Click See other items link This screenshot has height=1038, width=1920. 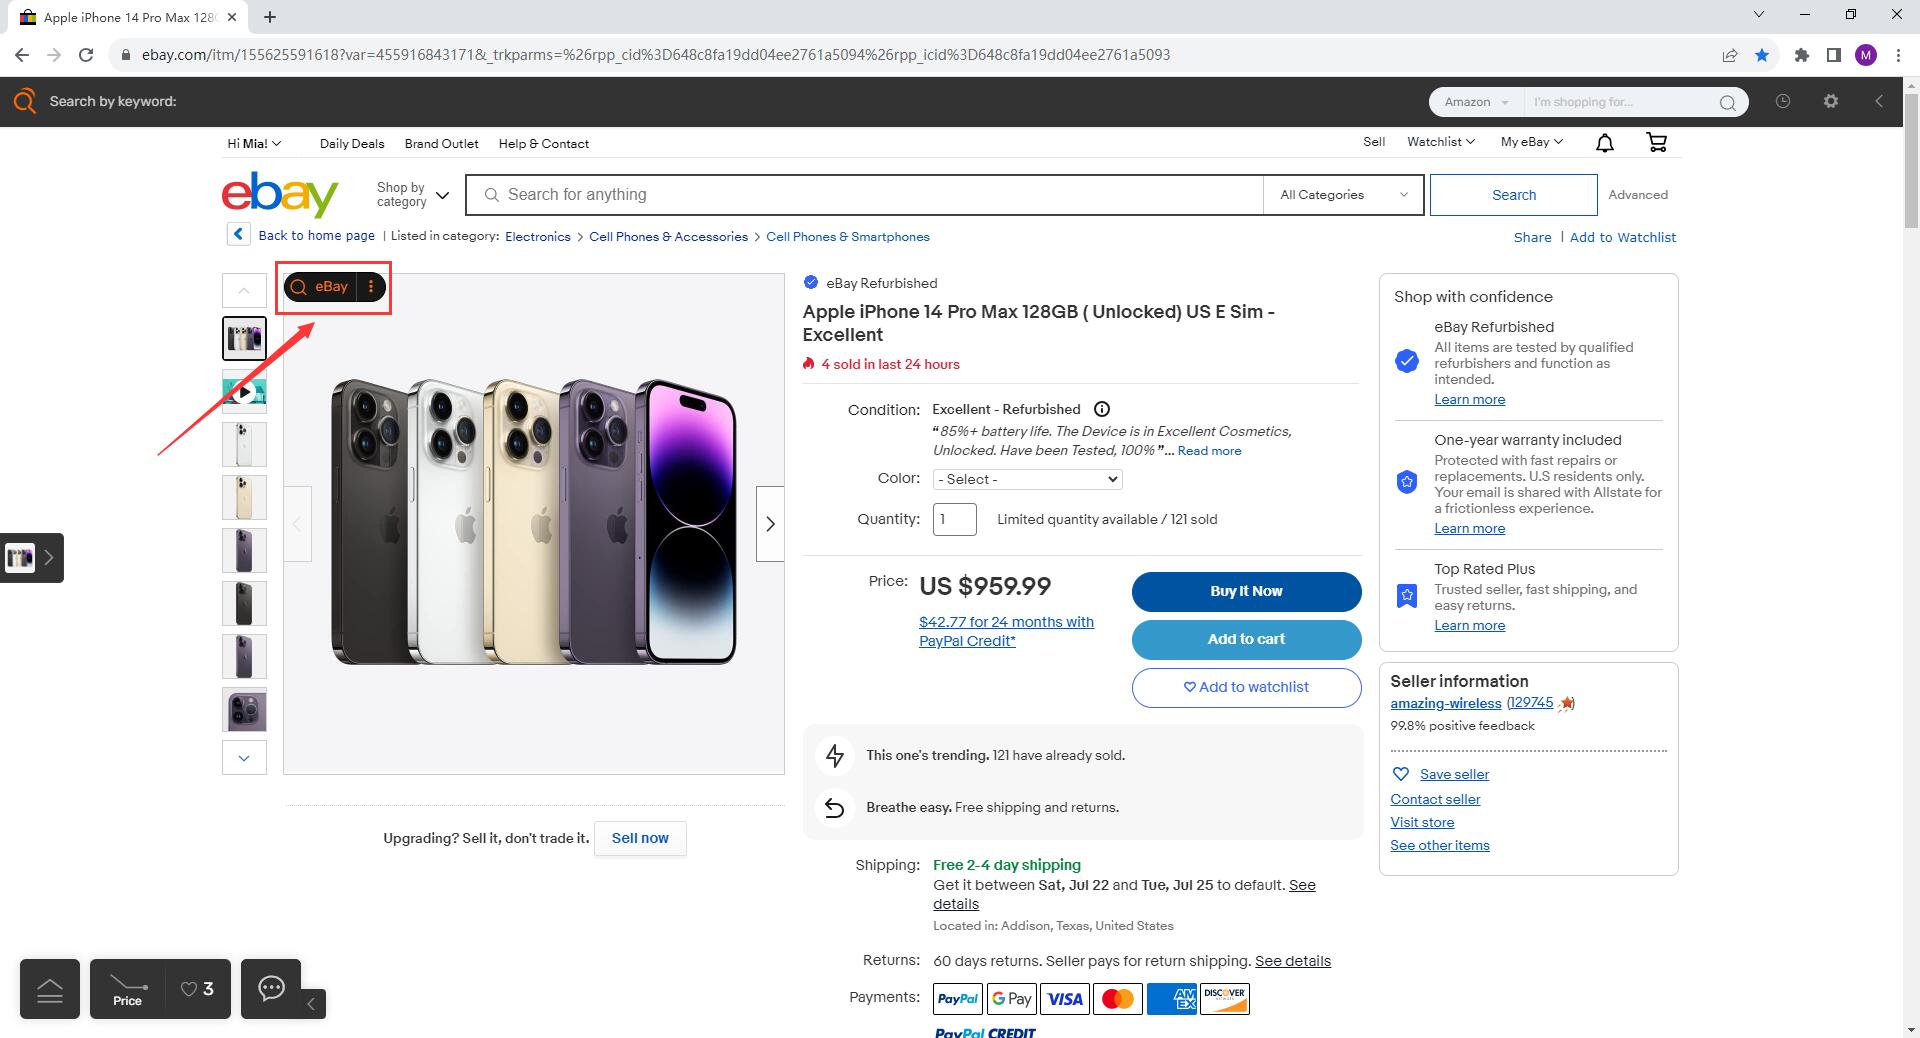(x=1440, y=845)
